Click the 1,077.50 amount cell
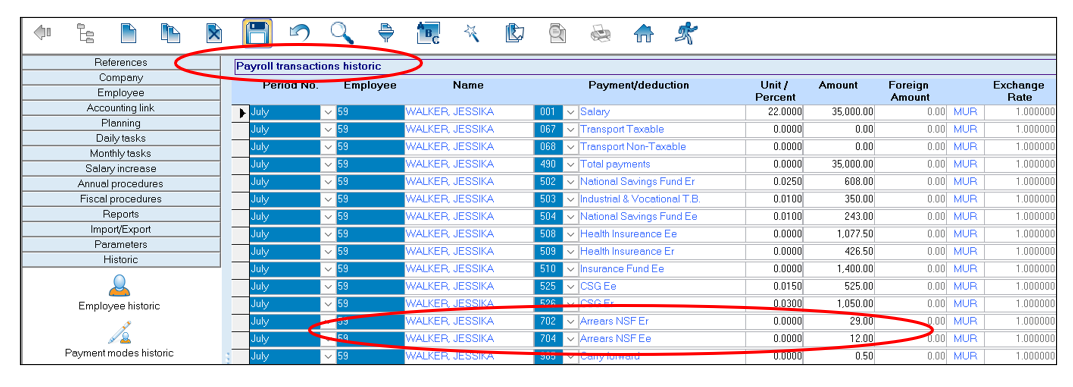 tap(840, 234)
